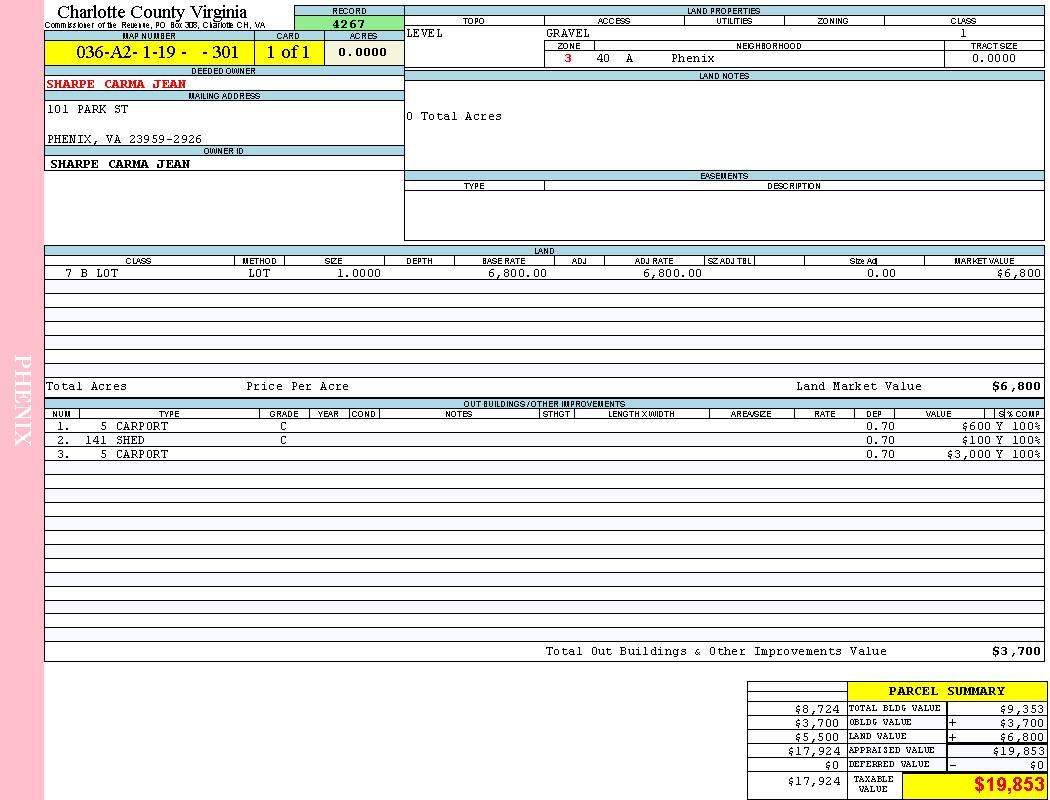The height and width of the screenshot is (800, 1050).
Task: Click the mailing address line 101 PARK ST
Action: 88,109
